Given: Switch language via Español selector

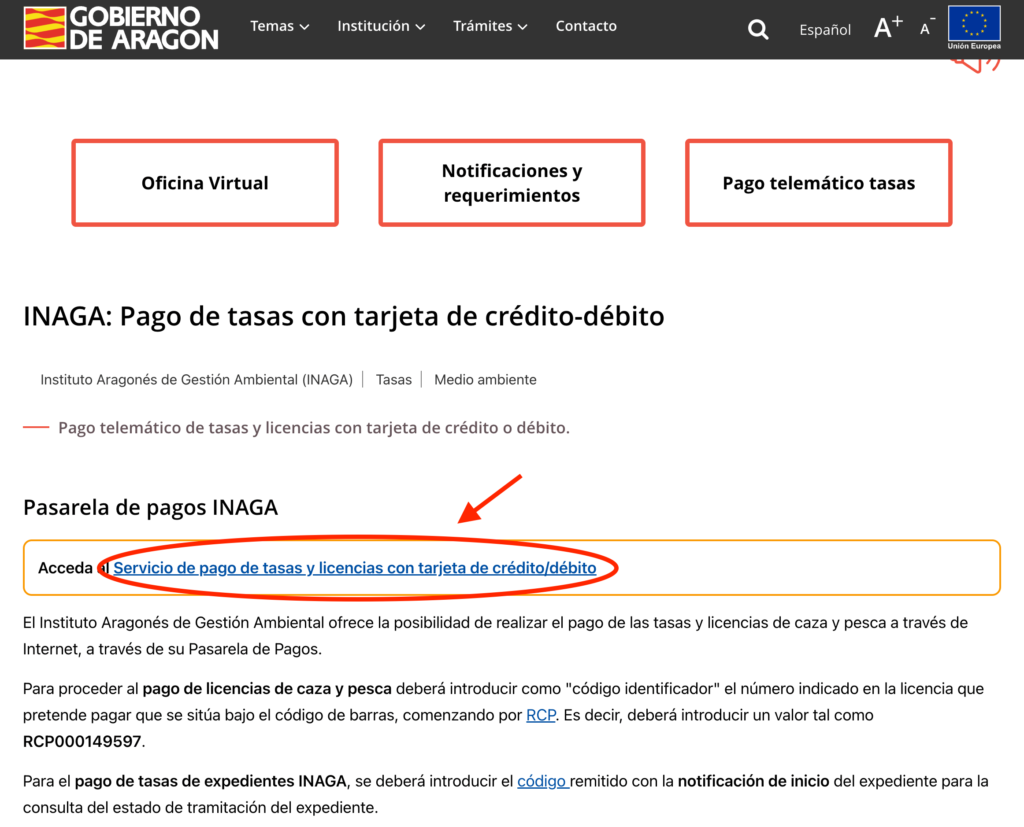Looking at the screenshot, I should click(x=825, y=29).
